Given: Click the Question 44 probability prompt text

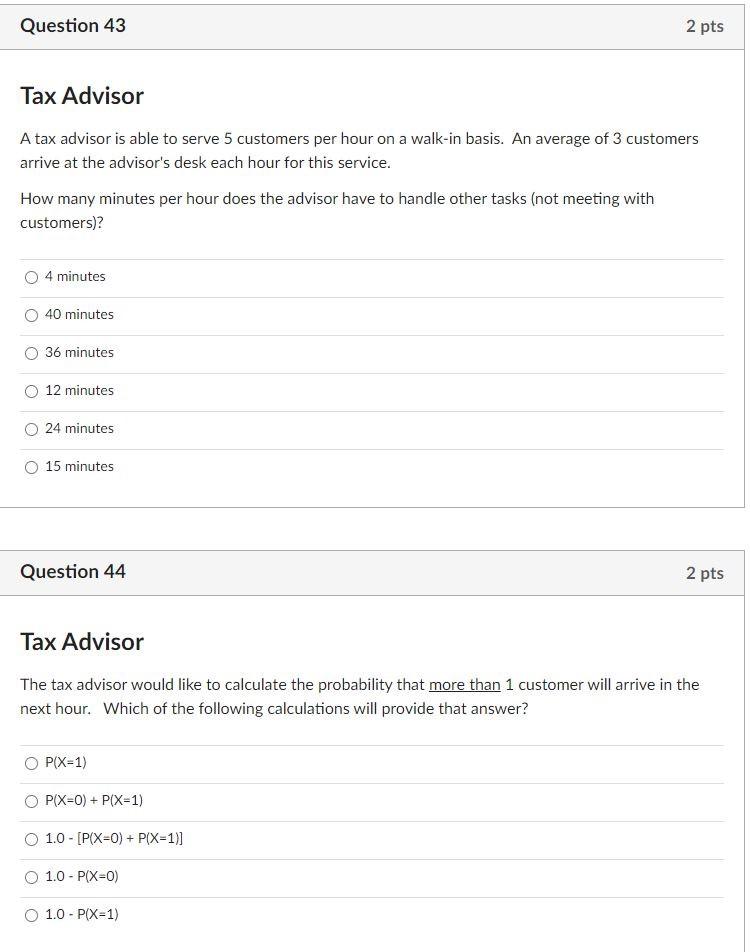Looking at the screenshot, I should coord(360,696).
